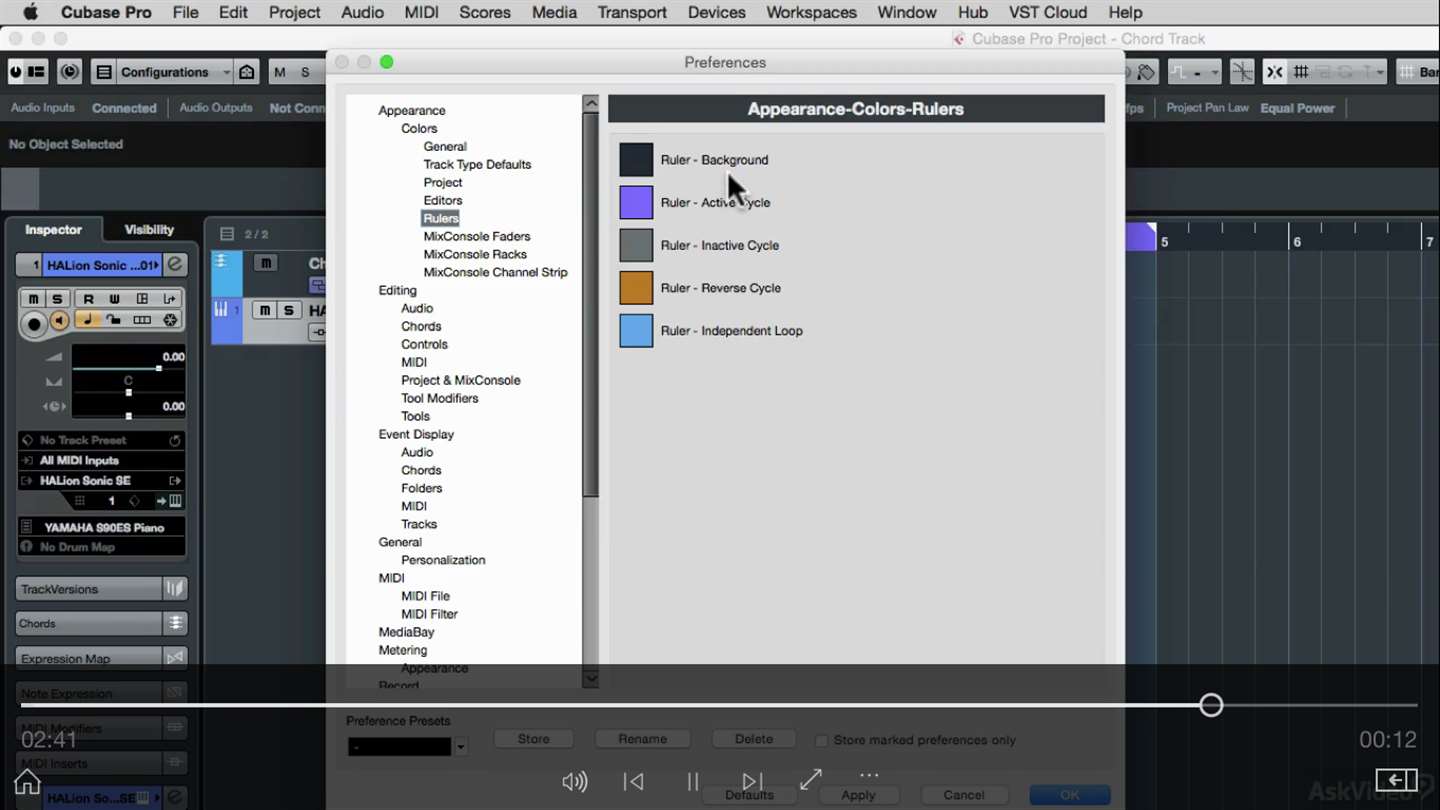Open the three-dots more options in player
Viewport: 1440px width, 810px height.
click(x=869, y=775)
